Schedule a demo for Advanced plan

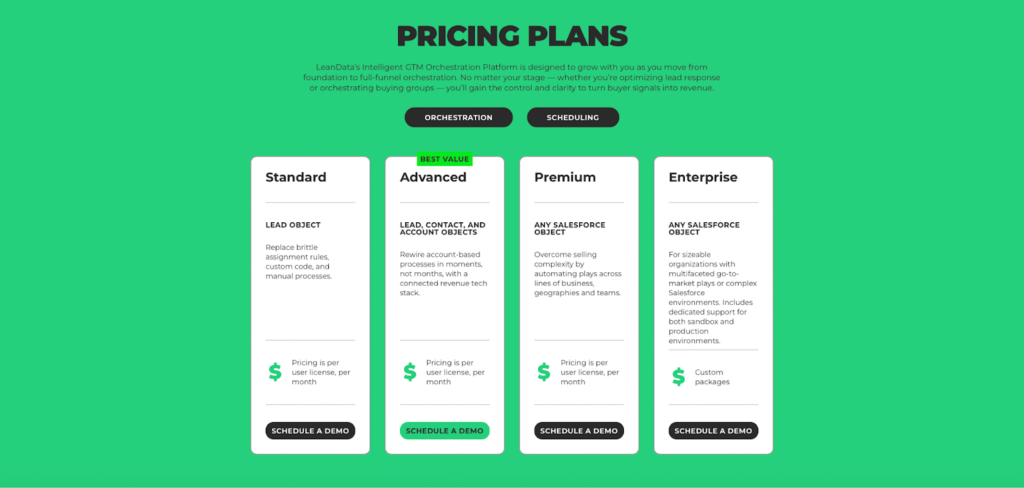click(x=444, y=431)
